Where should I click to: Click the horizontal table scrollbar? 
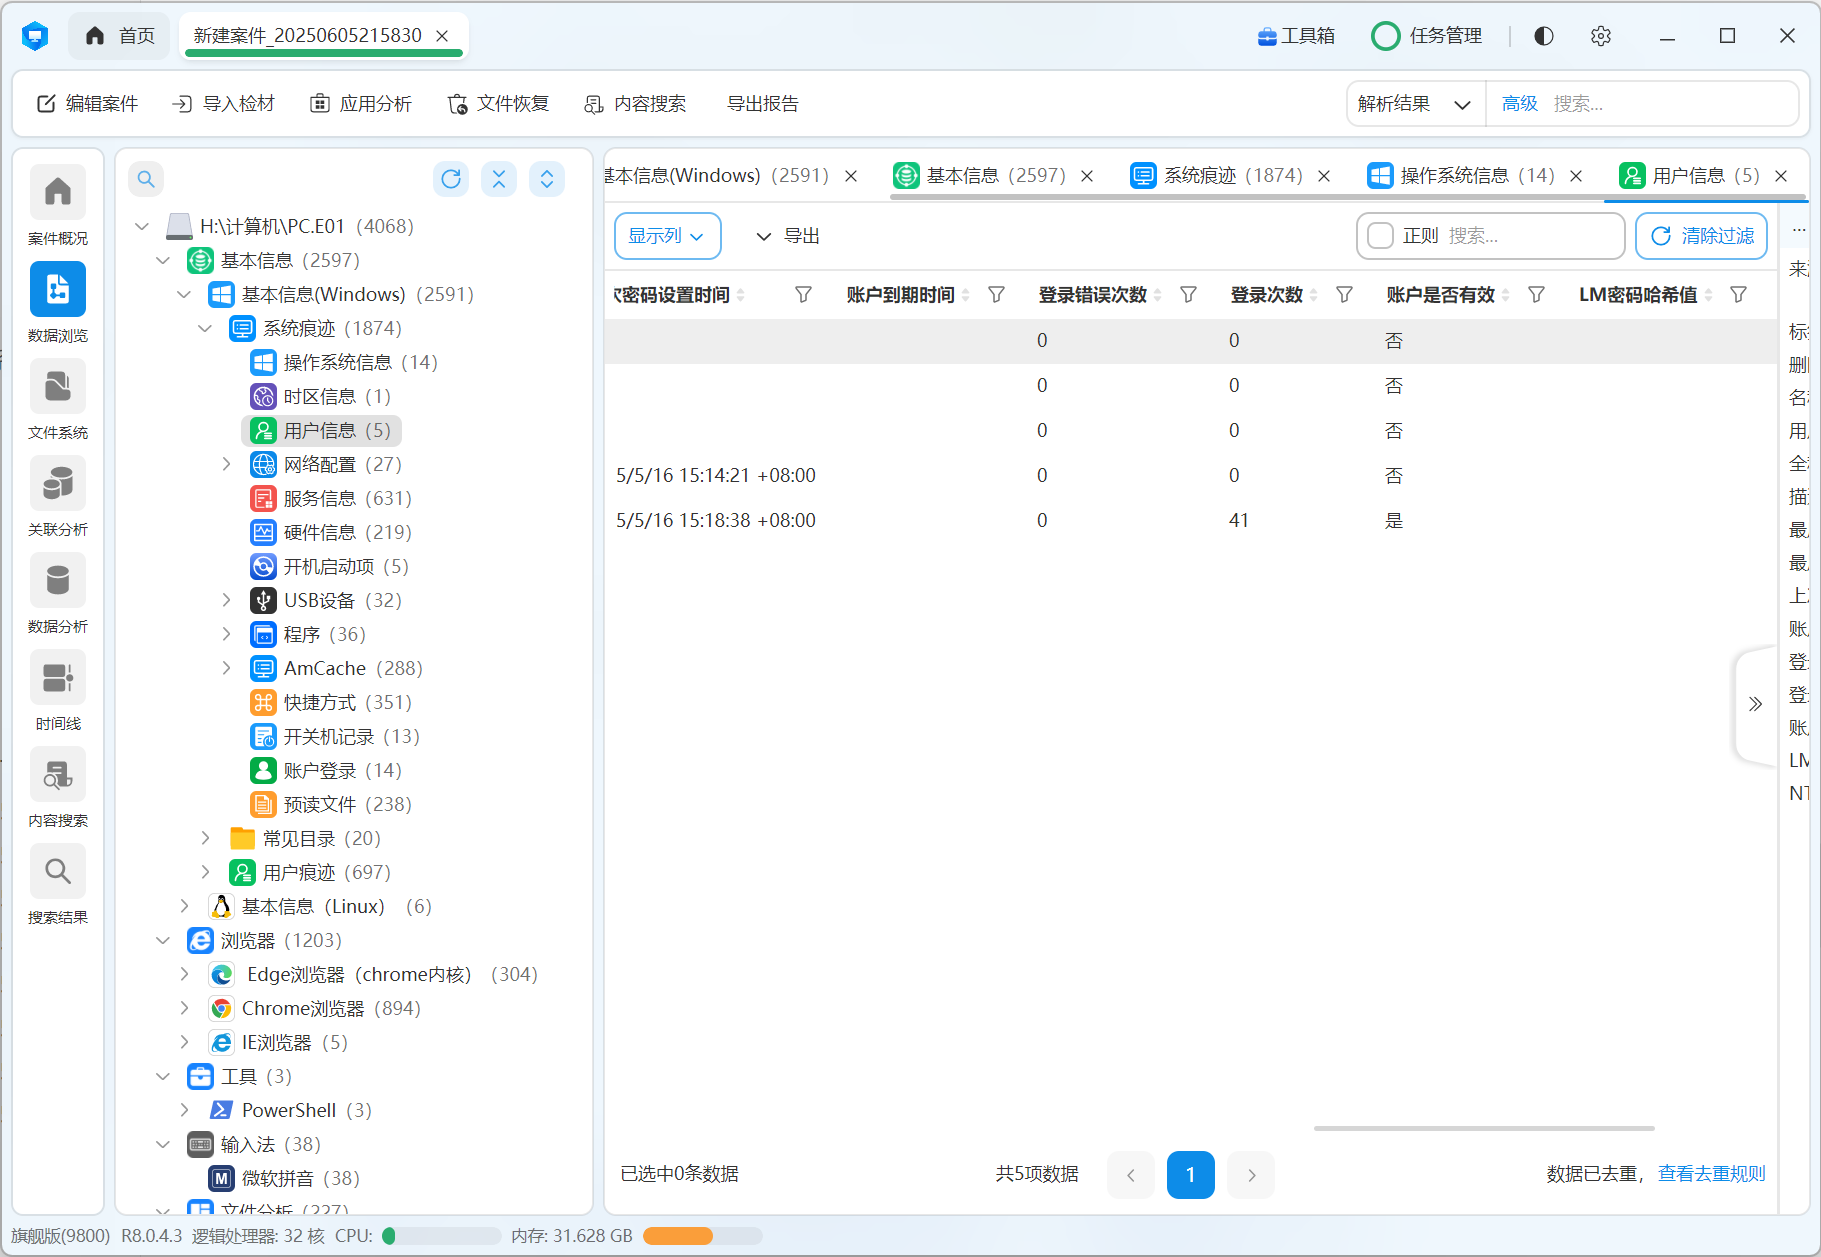(1483, 1128)
